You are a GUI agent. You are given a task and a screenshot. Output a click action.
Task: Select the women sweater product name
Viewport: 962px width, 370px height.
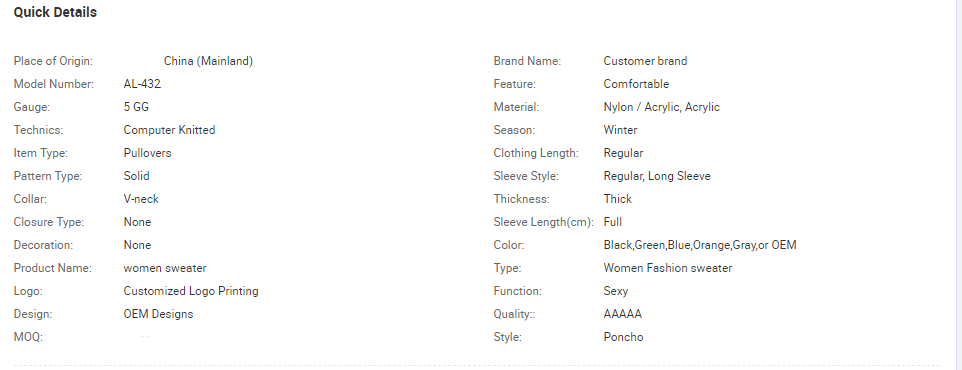point(165,268)
